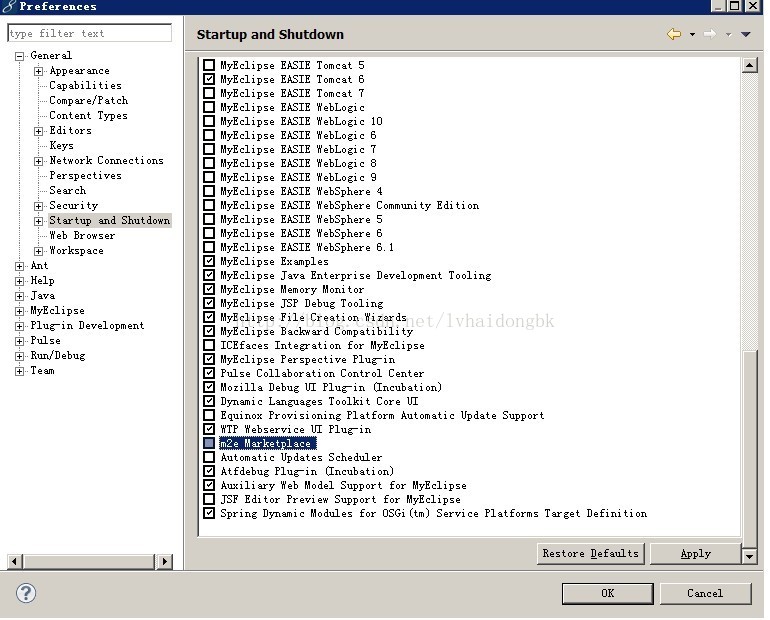Uncheck MyEclipse Examples checkbox
770x620 pixels.
tap(209, 261)
